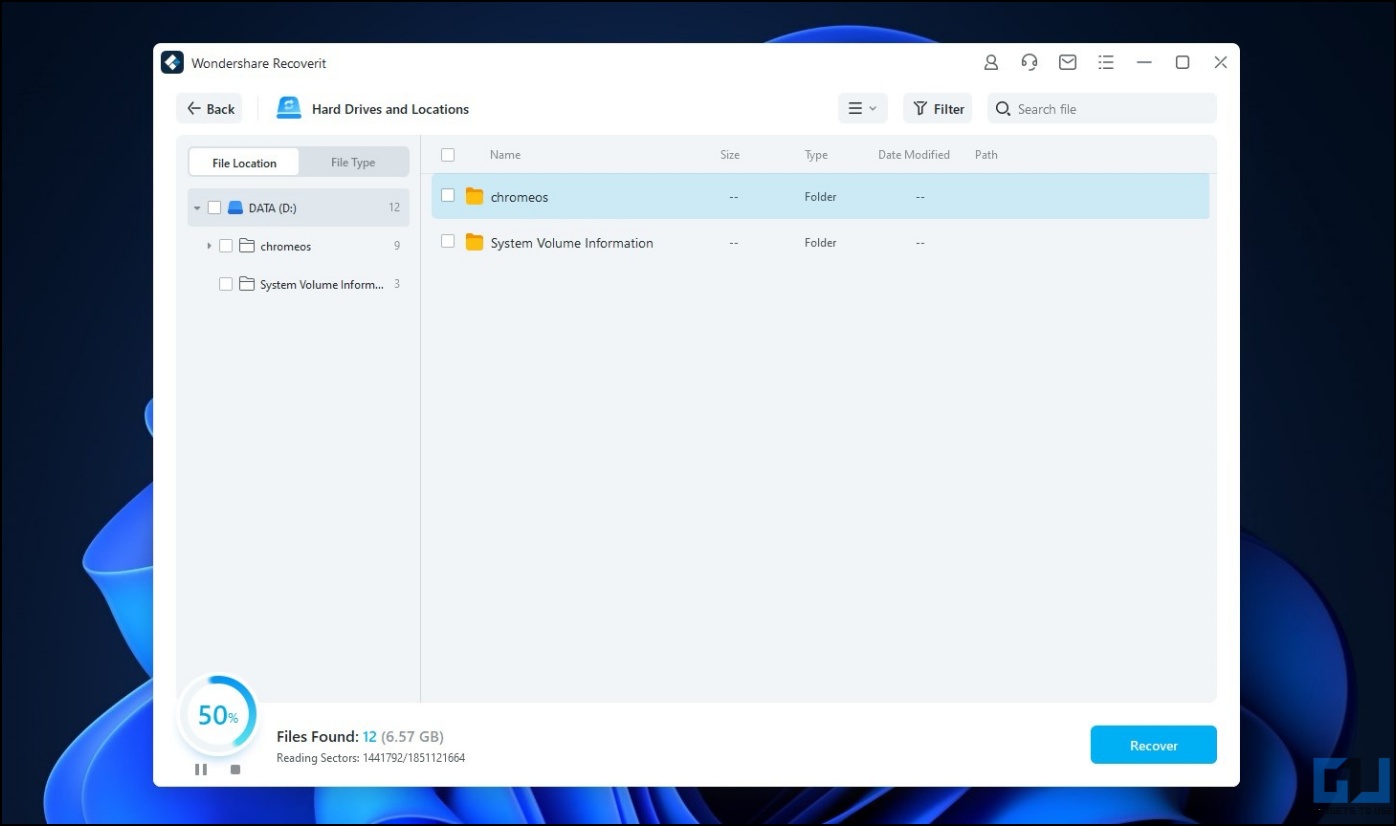Click the magnifier icon in search box
The image size is (1396, 826).
point(1003,109)
